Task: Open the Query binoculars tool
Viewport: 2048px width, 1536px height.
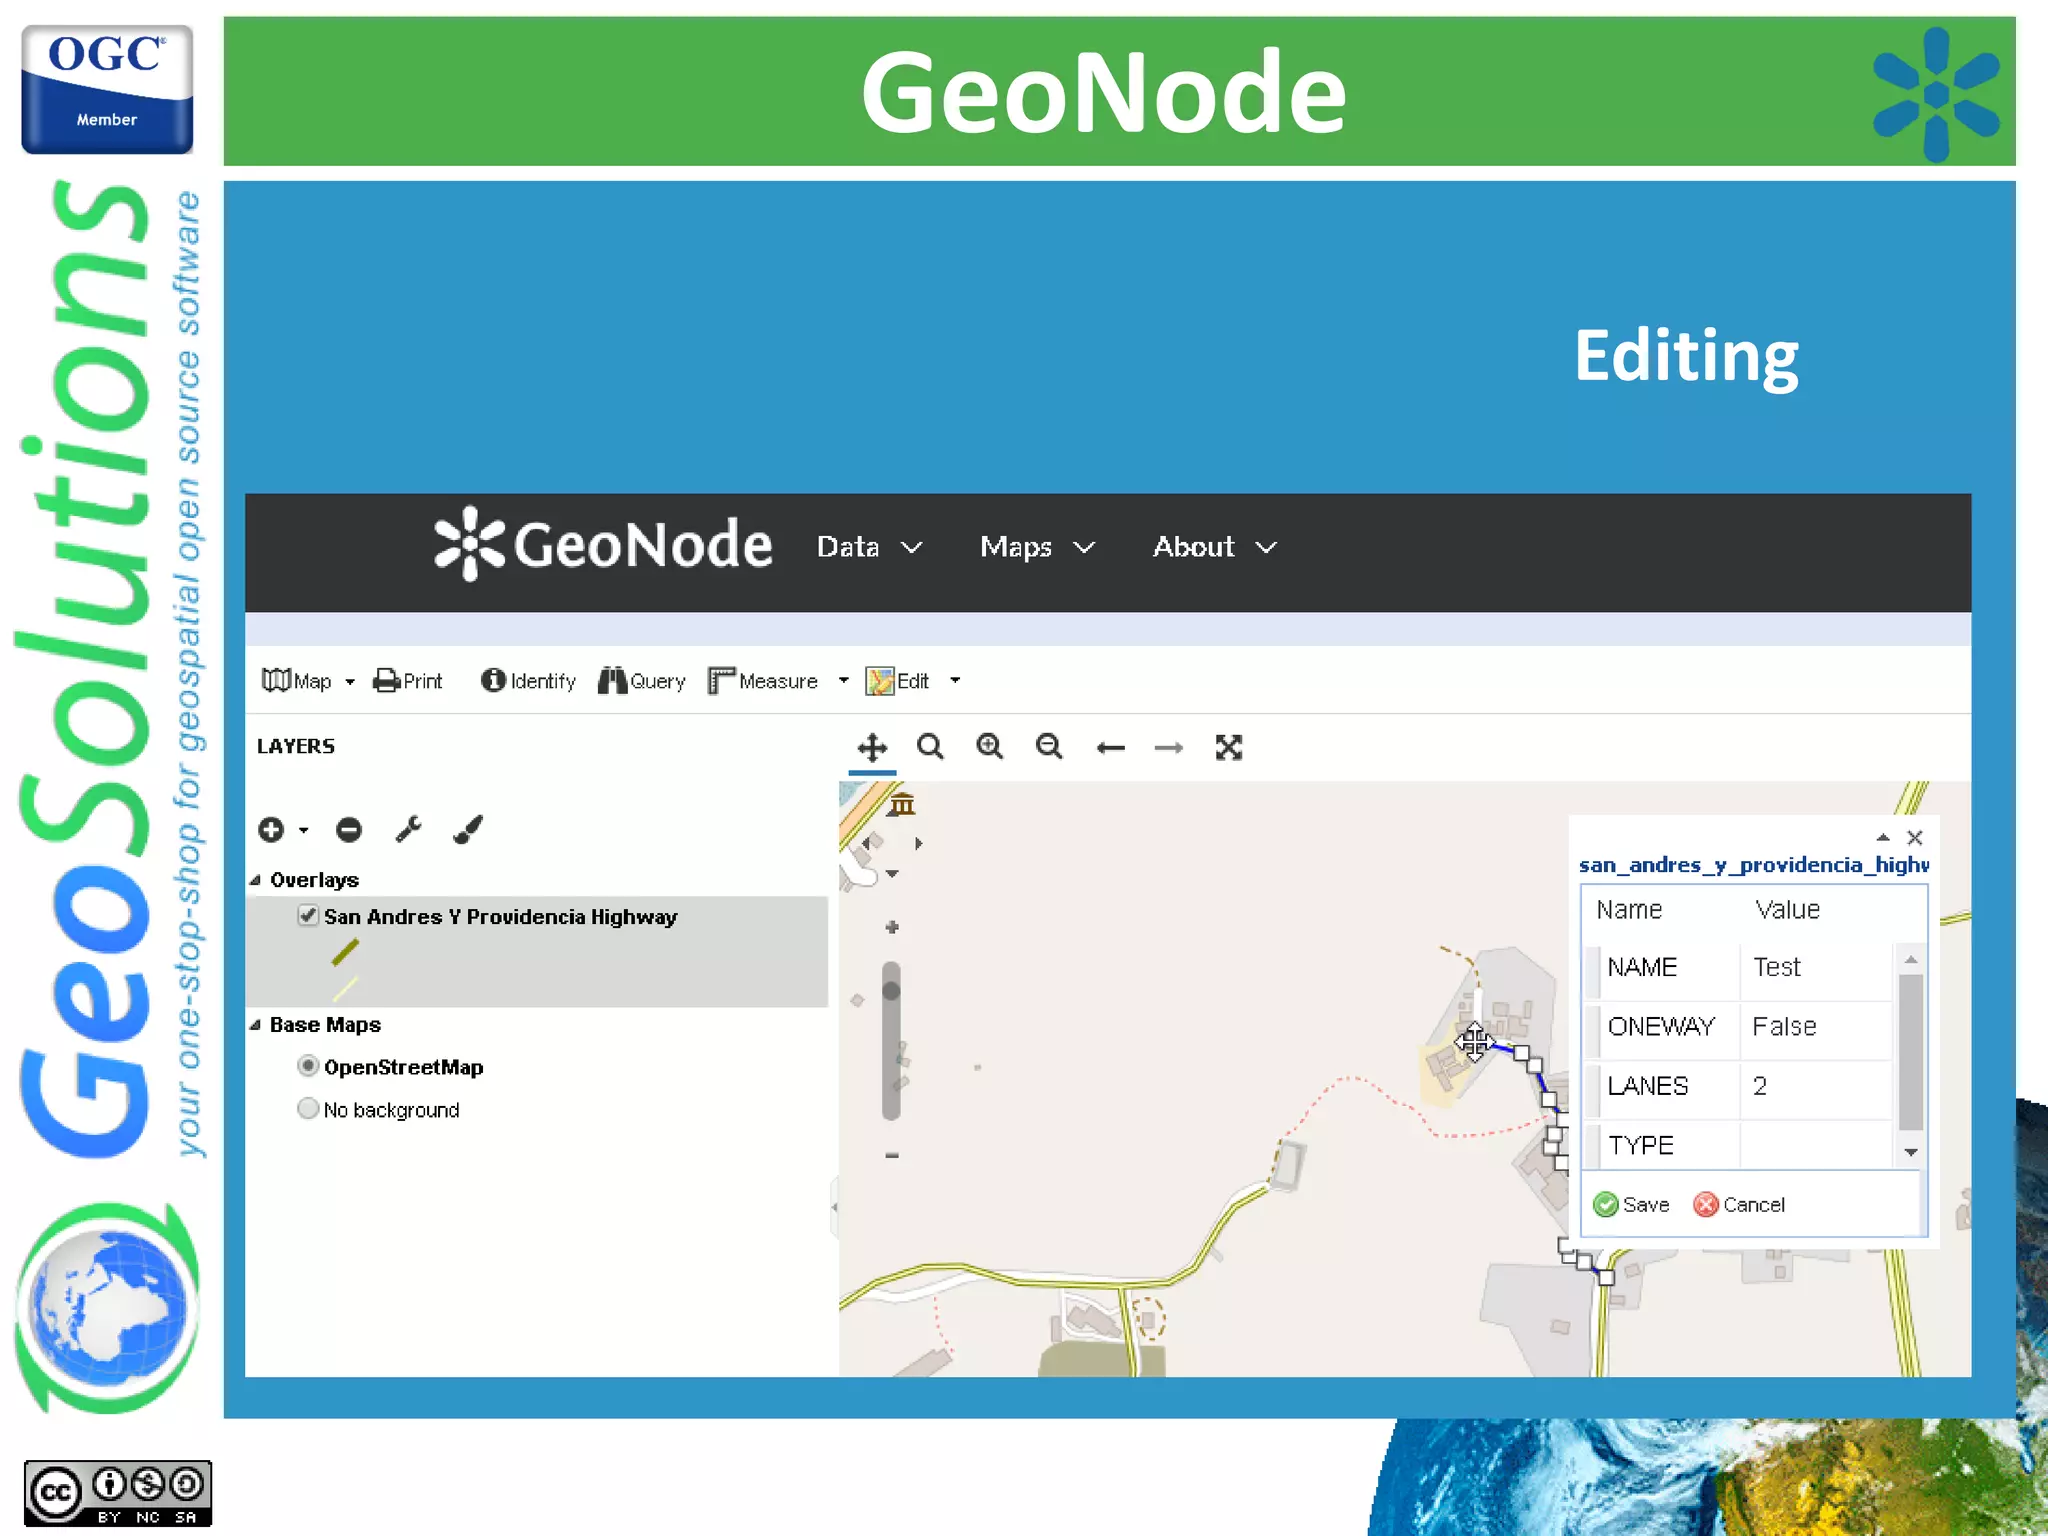Action: [x=642, y=681]
